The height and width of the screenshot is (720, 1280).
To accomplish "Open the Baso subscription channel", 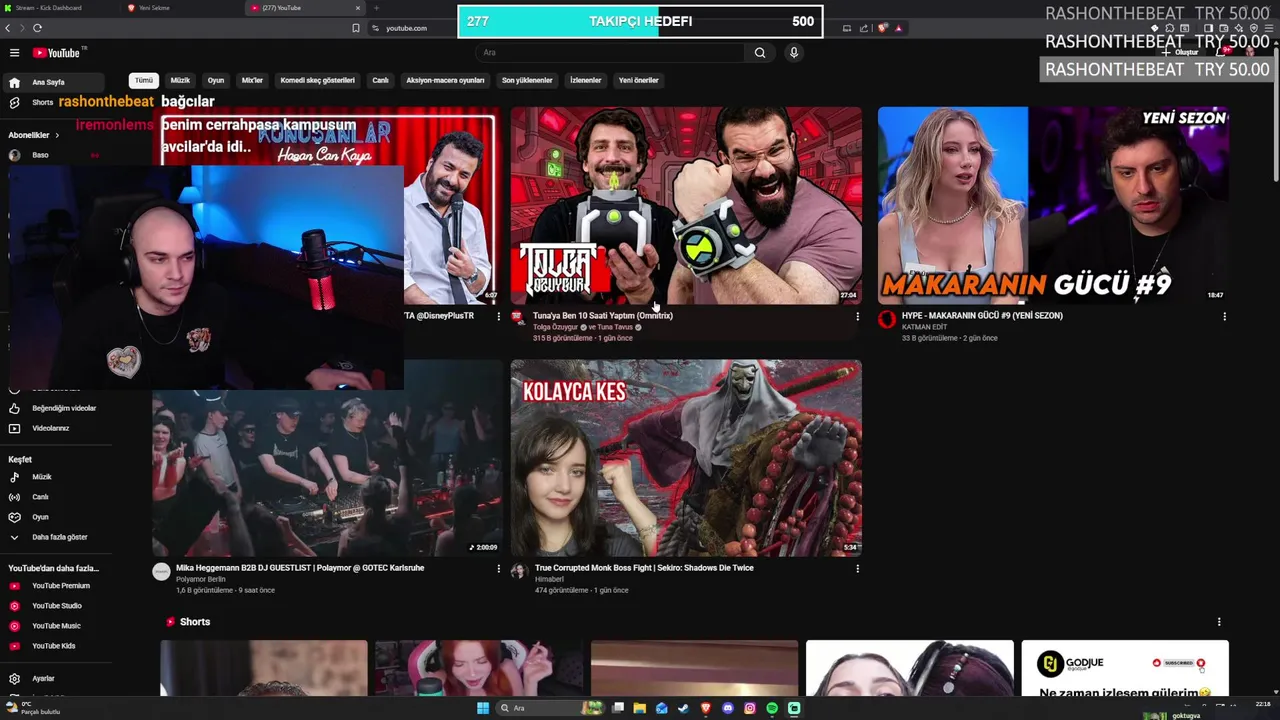I will click(52, 155).
